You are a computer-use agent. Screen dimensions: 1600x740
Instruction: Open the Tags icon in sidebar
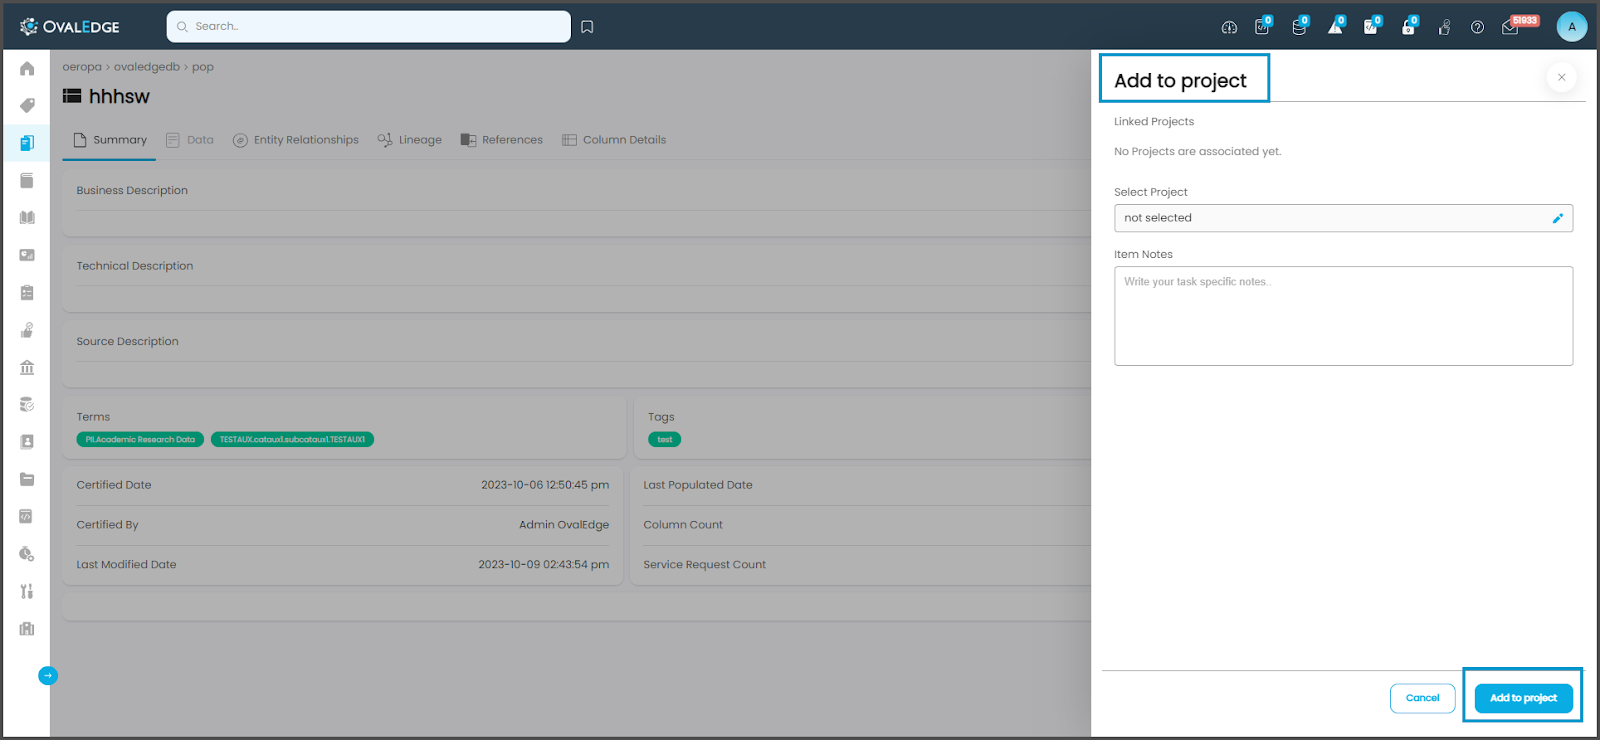[x=27, y=105]
